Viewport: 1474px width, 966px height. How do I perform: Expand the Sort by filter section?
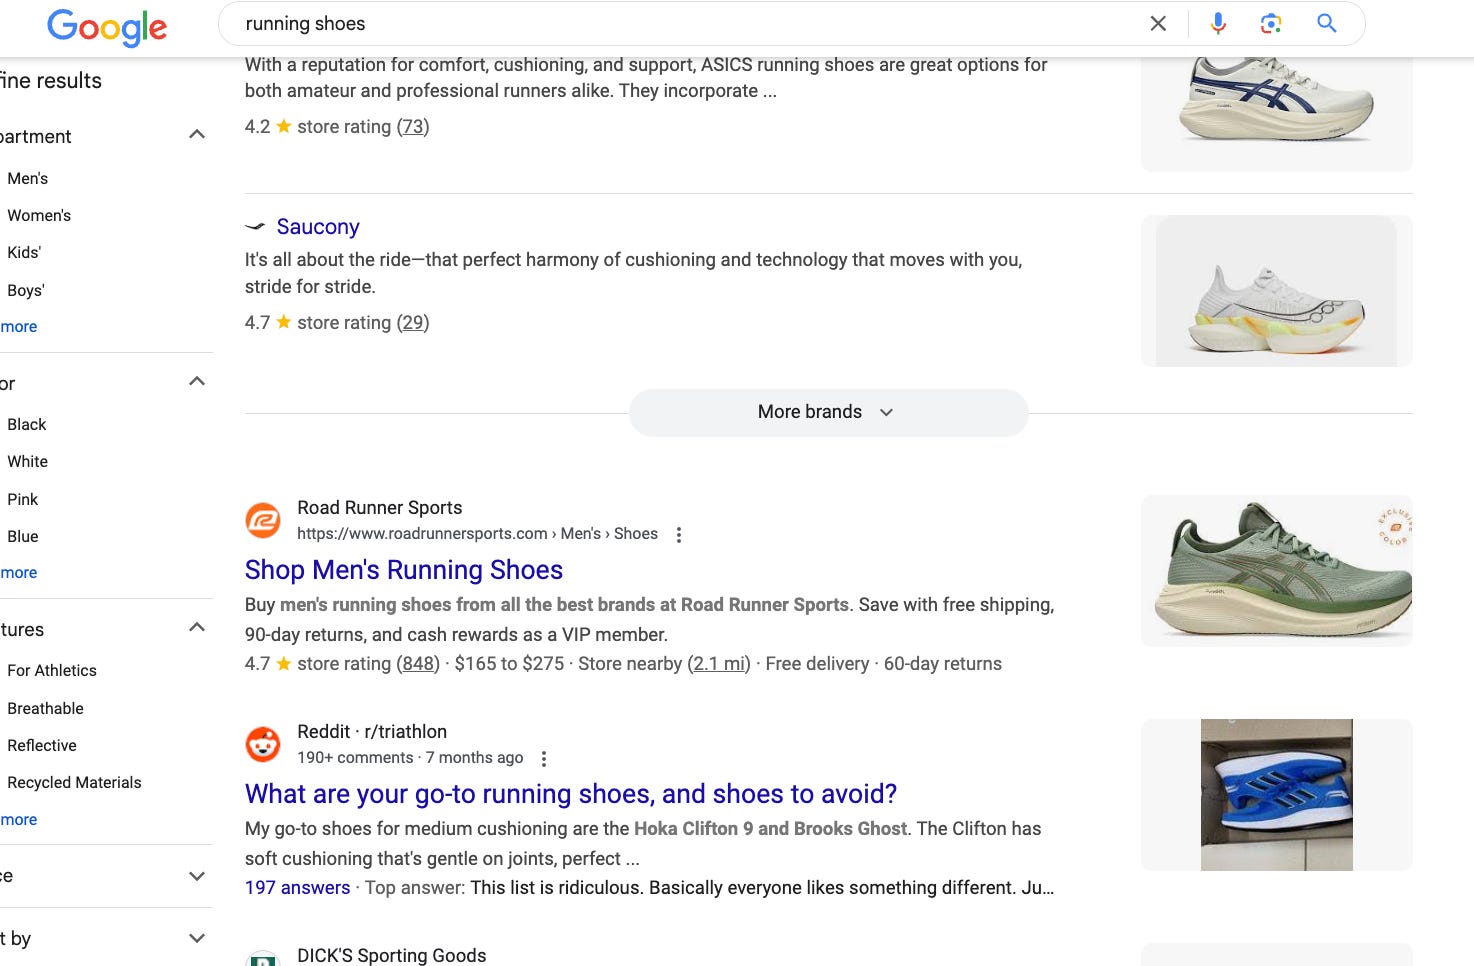tap(197, 938)
